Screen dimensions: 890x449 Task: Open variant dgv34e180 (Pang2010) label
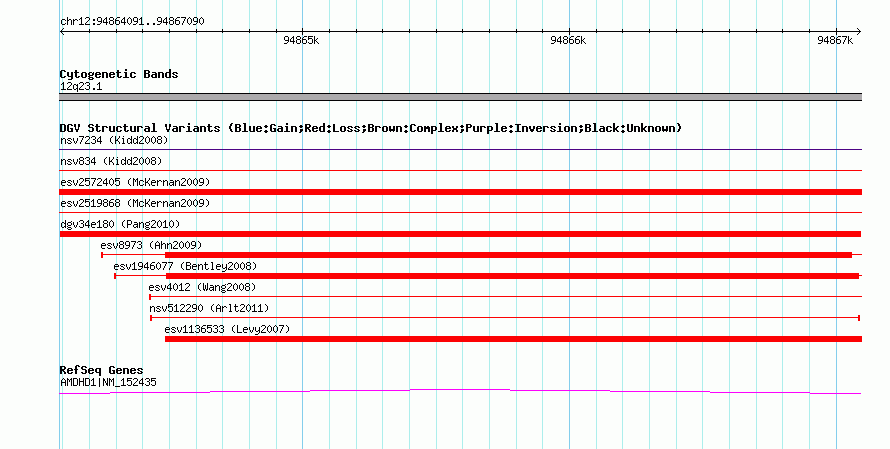click(120, 224)
